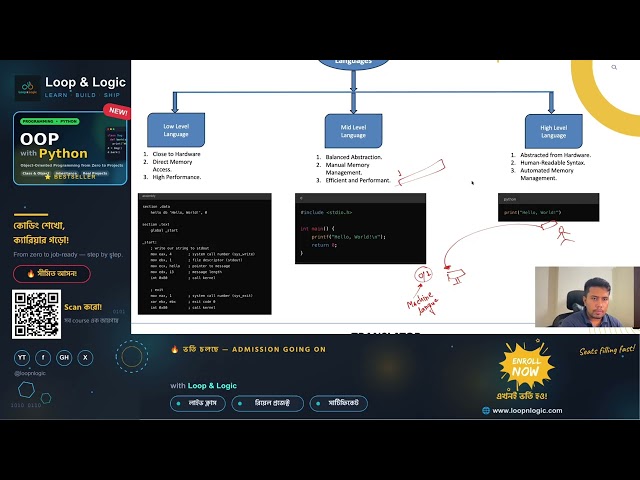Open the OOP with Python course card

click(70, 149)
